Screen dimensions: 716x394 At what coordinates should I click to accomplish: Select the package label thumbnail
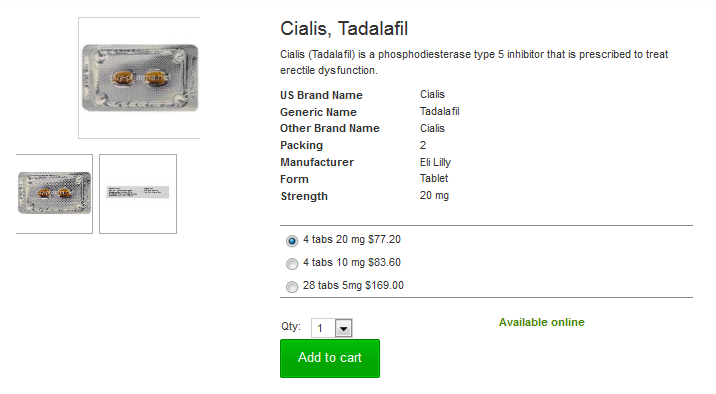(138, 194)
